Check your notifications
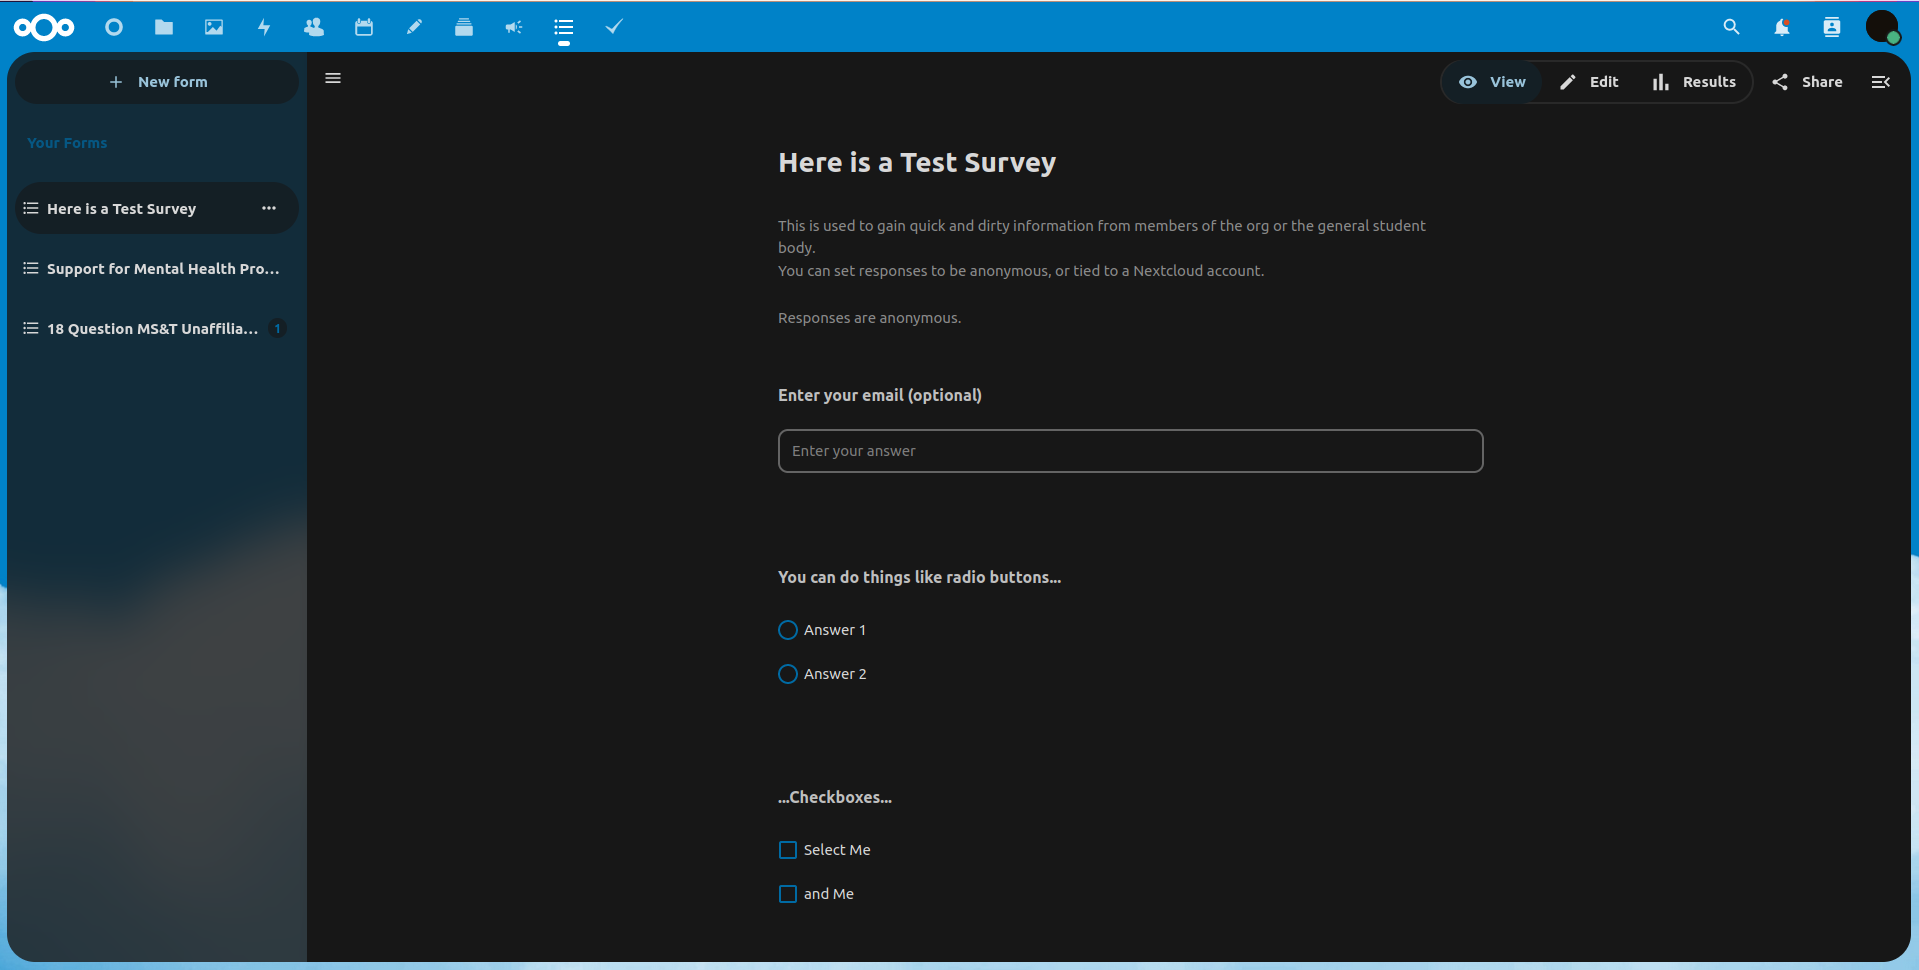The width and height of the screenshot is (1919, 970). pos(1781,27)
